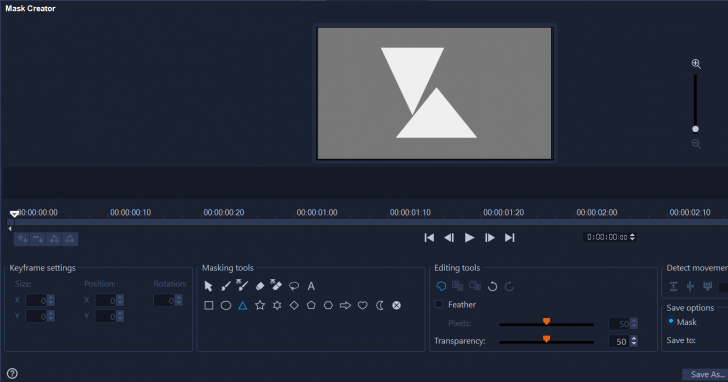Jump to the end of the clip
The image size is (728, 382).
point(509,238)
